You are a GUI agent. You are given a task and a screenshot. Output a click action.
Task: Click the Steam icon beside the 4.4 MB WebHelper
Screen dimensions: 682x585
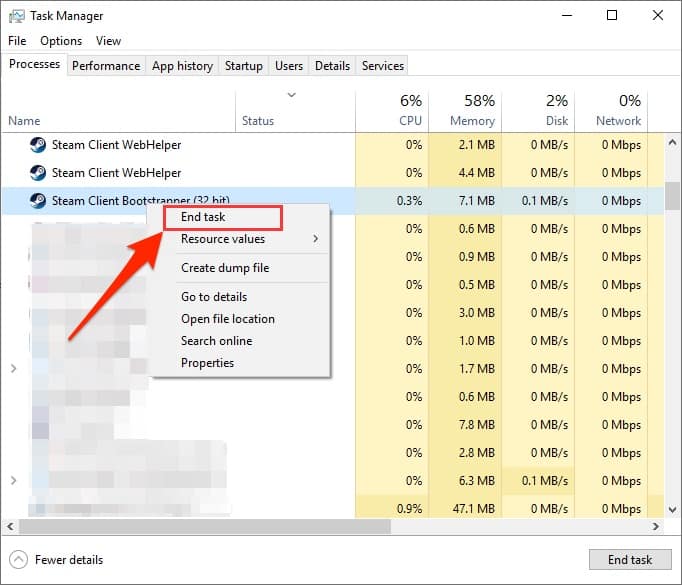[38, 173]
